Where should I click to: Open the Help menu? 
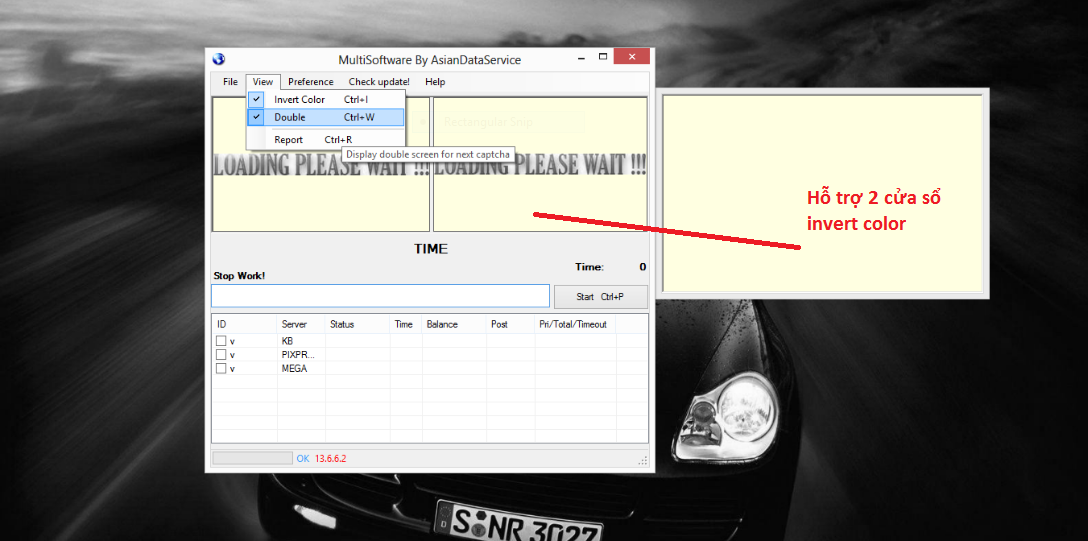tap(435, 82)
